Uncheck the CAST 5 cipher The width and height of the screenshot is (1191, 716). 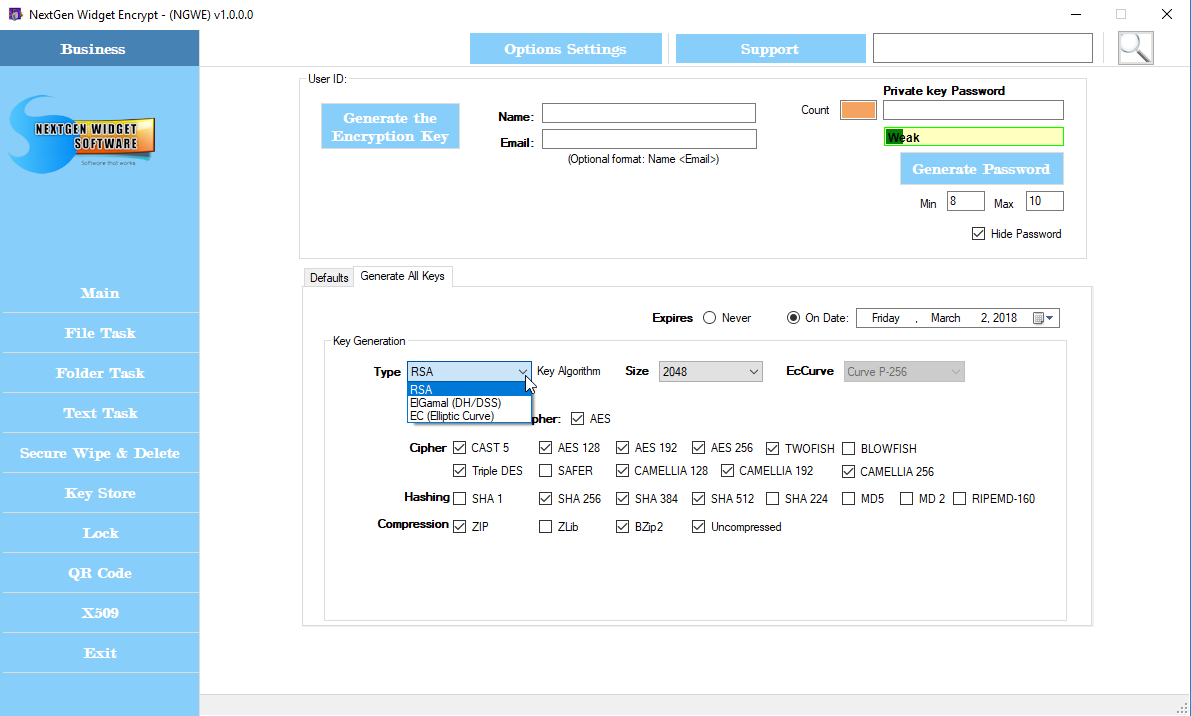pos(460,448)
